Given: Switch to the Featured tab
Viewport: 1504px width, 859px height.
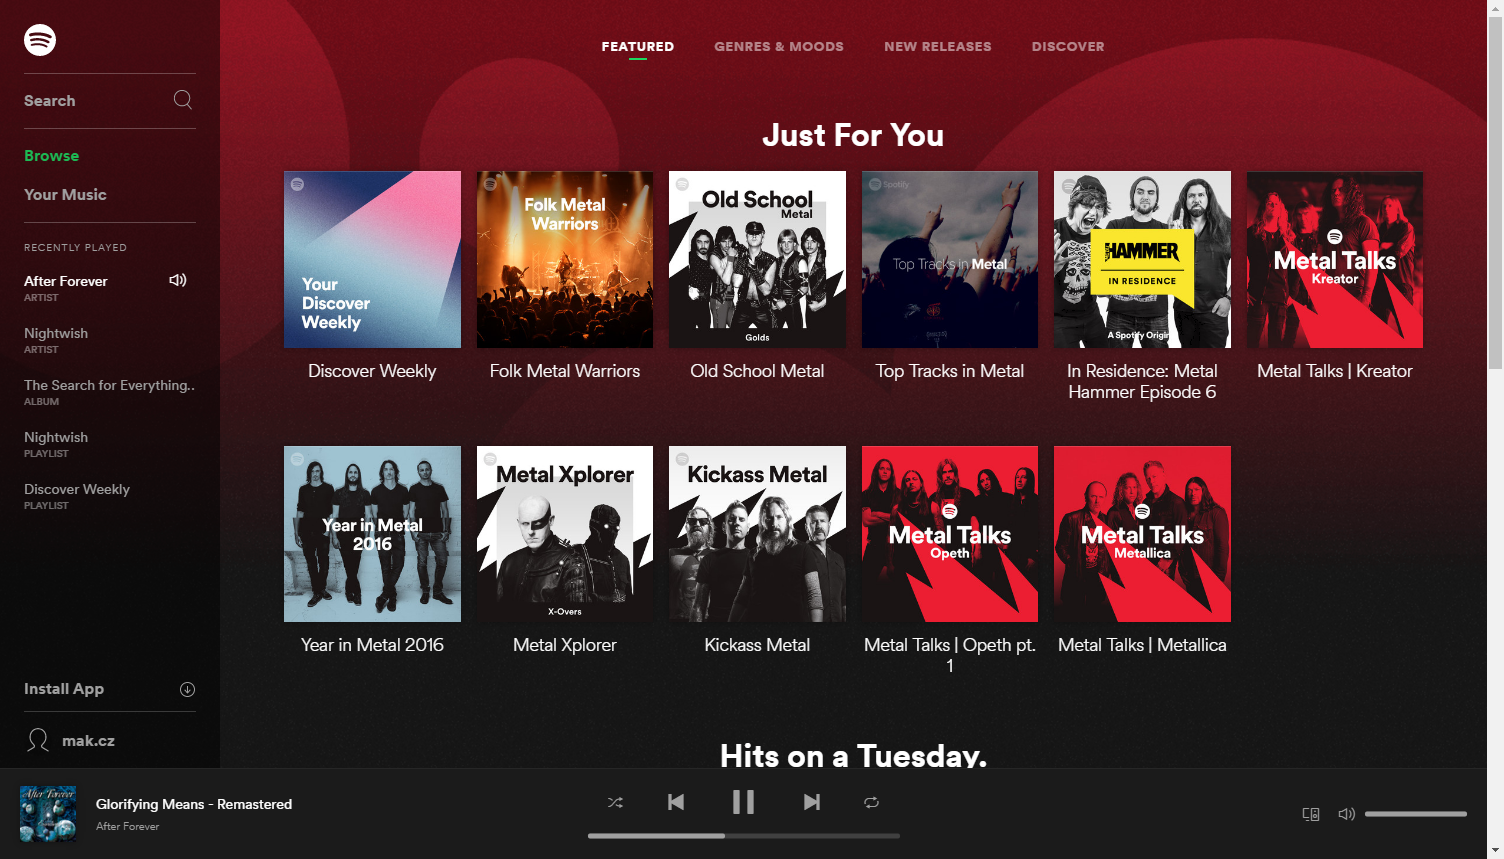Looking at the screenshot, I should click(x=638, y=46).
